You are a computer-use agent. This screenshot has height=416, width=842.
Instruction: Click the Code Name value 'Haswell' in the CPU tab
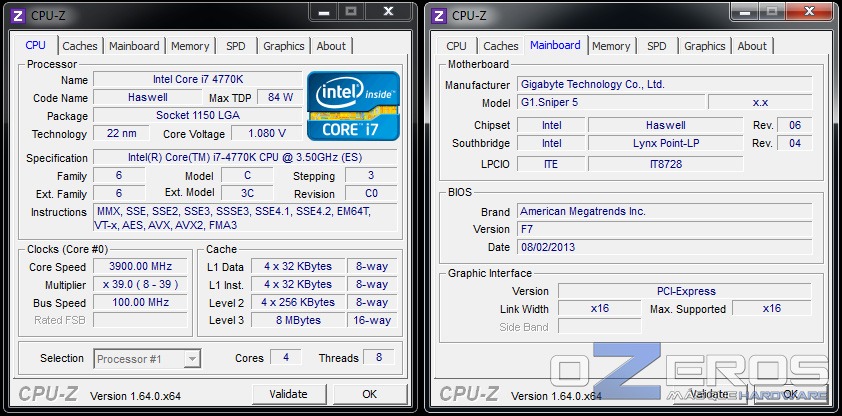[148, 97]
